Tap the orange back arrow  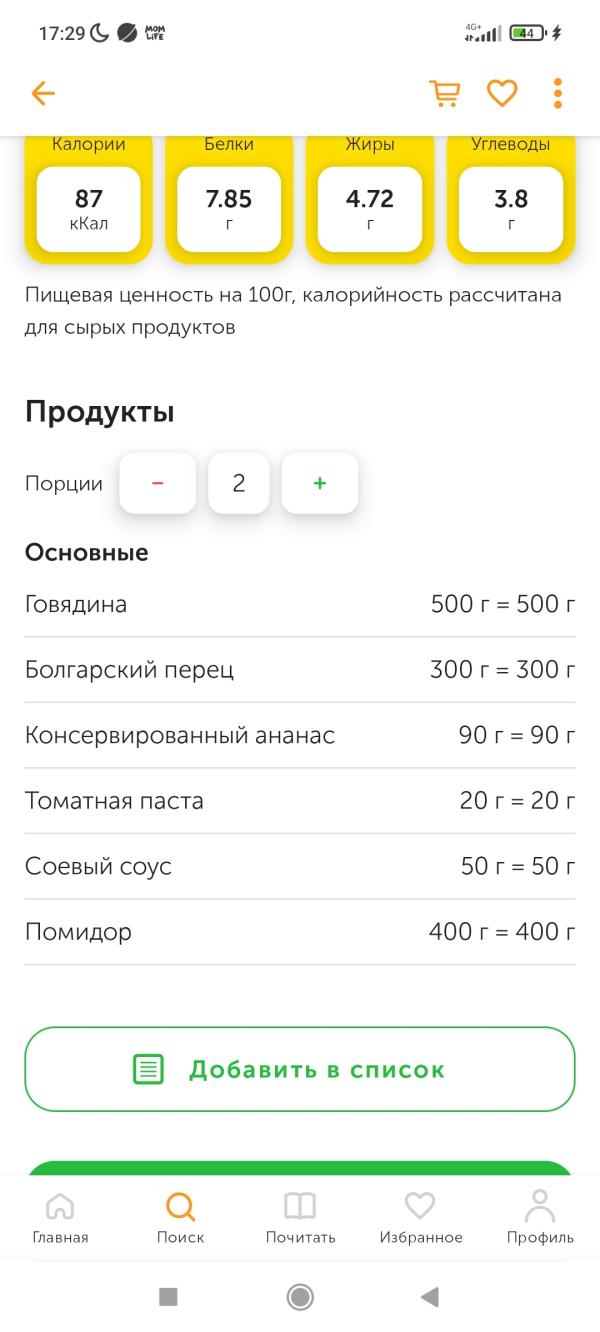43,94
